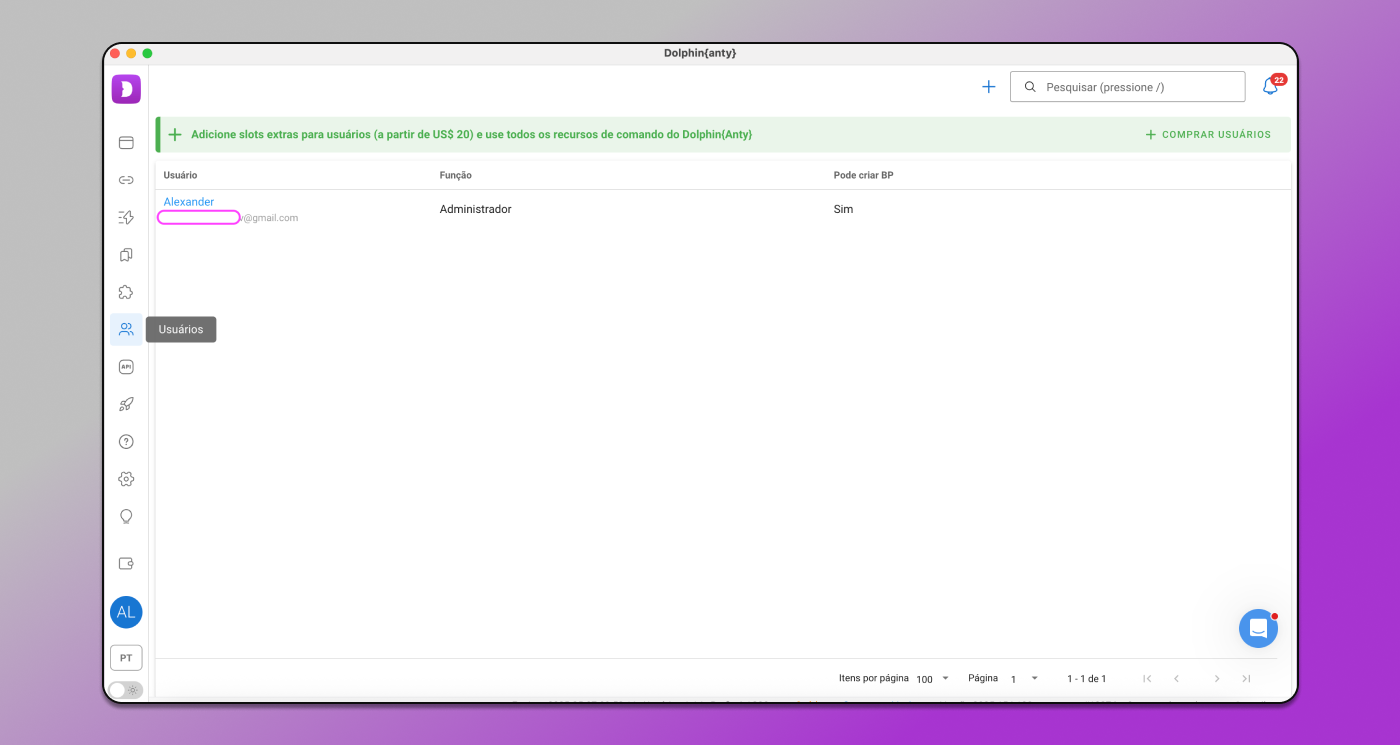This screenshot has height=745, width=1400.
Task: Click the Pode criar BP column header
Action: (x=864, y=175)
